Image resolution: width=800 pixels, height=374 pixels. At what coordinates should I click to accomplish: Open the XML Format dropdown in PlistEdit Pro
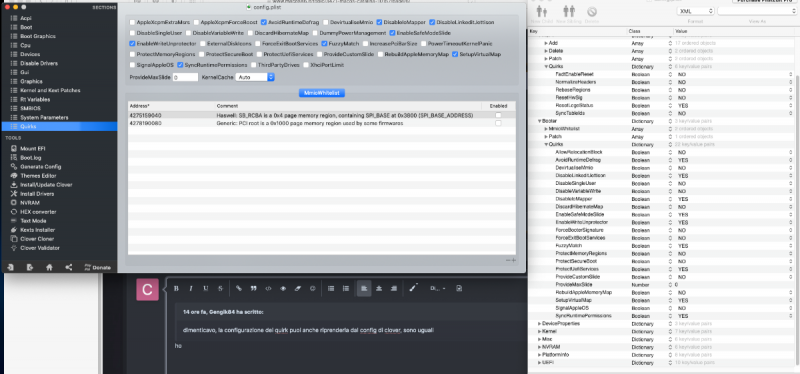[695, 11]
